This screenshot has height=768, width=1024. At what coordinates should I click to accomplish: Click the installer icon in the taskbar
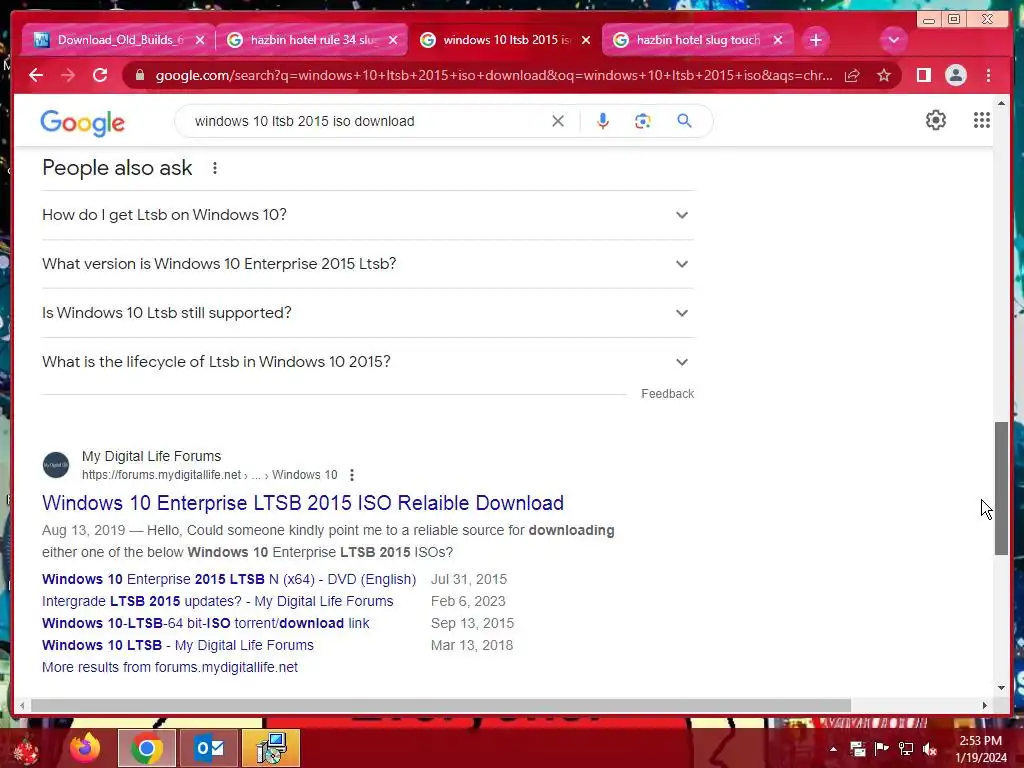tap(271, 748)
